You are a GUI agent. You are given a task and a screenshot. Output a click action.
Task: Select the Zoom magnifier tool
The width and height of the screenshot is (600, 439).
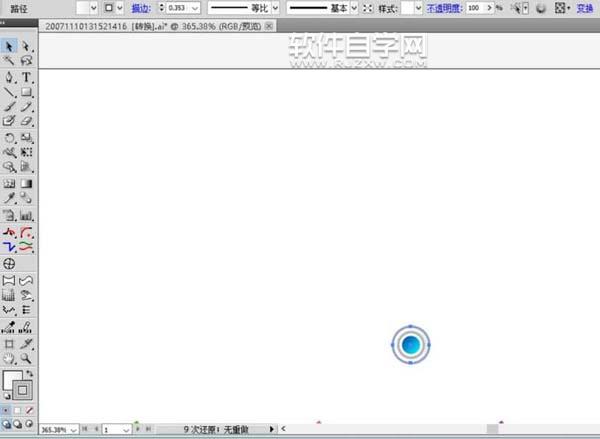tap(26, 358)
